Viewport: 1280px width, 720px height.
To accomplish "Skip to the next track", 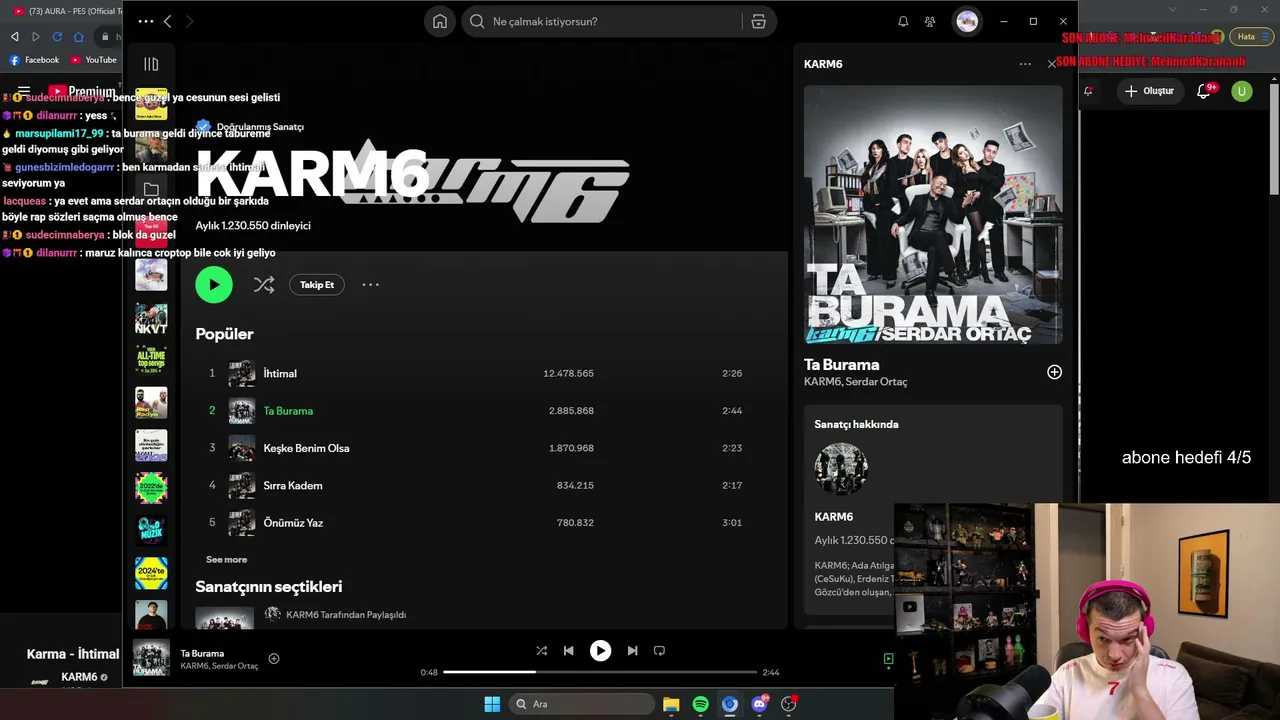I will [632, 650].
